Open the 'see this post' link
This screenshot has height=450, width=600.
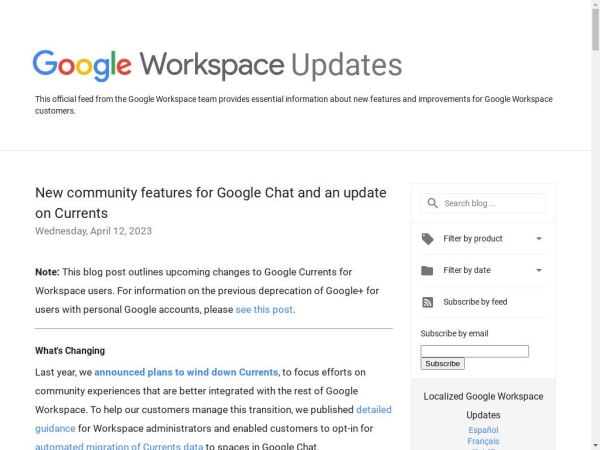(264, 310)
